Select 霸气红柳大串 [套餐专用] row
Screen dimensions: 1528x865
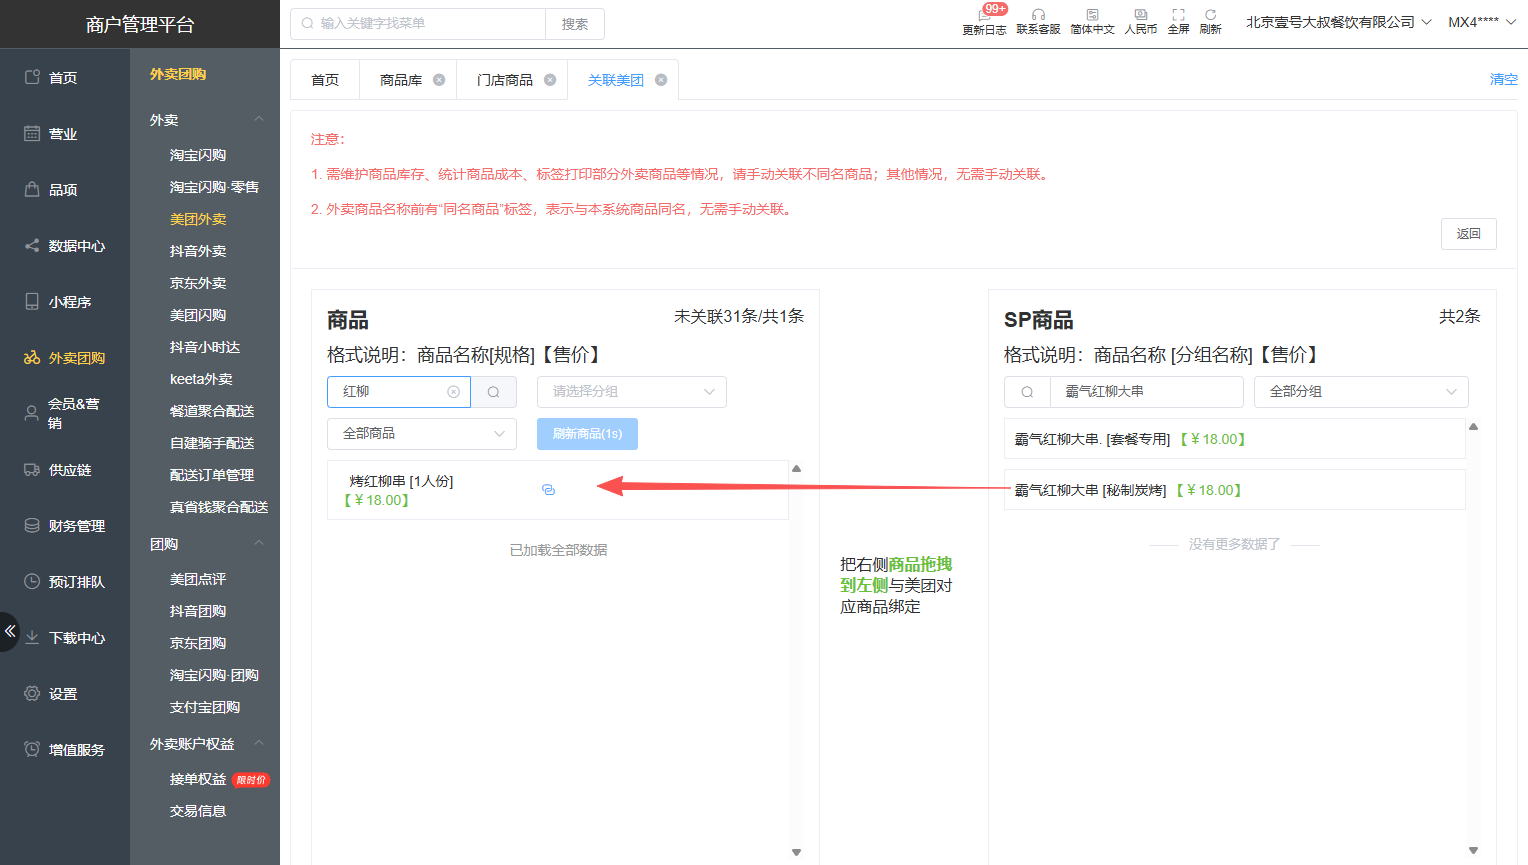pyautogui.click(x=1235, y=439)
